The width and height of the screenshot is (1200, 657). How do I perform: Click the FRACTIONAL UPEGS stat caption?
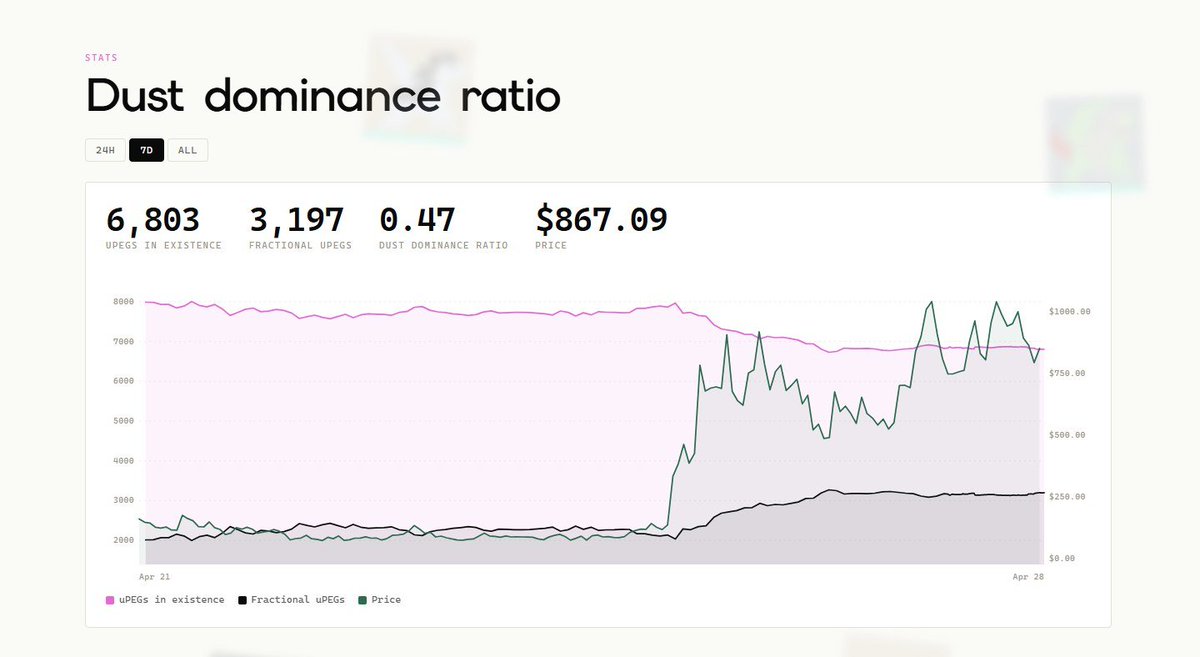click(301, 245)
